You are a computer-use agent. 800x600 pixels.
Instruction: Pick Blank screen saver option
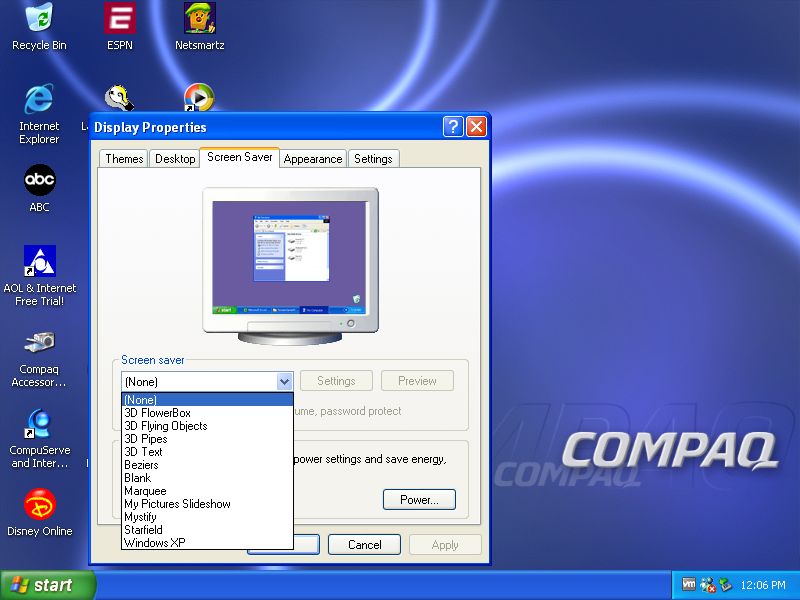pyautogui.click(x=207, y=478)
